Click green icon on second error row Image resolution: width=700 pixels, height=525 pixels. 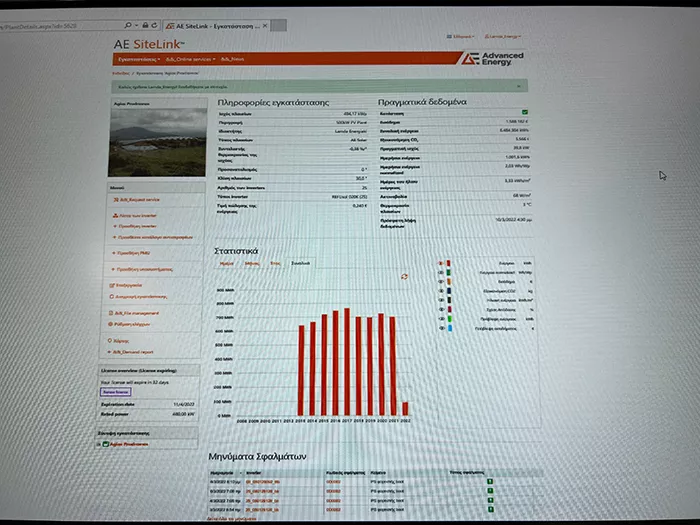[490, 491]
